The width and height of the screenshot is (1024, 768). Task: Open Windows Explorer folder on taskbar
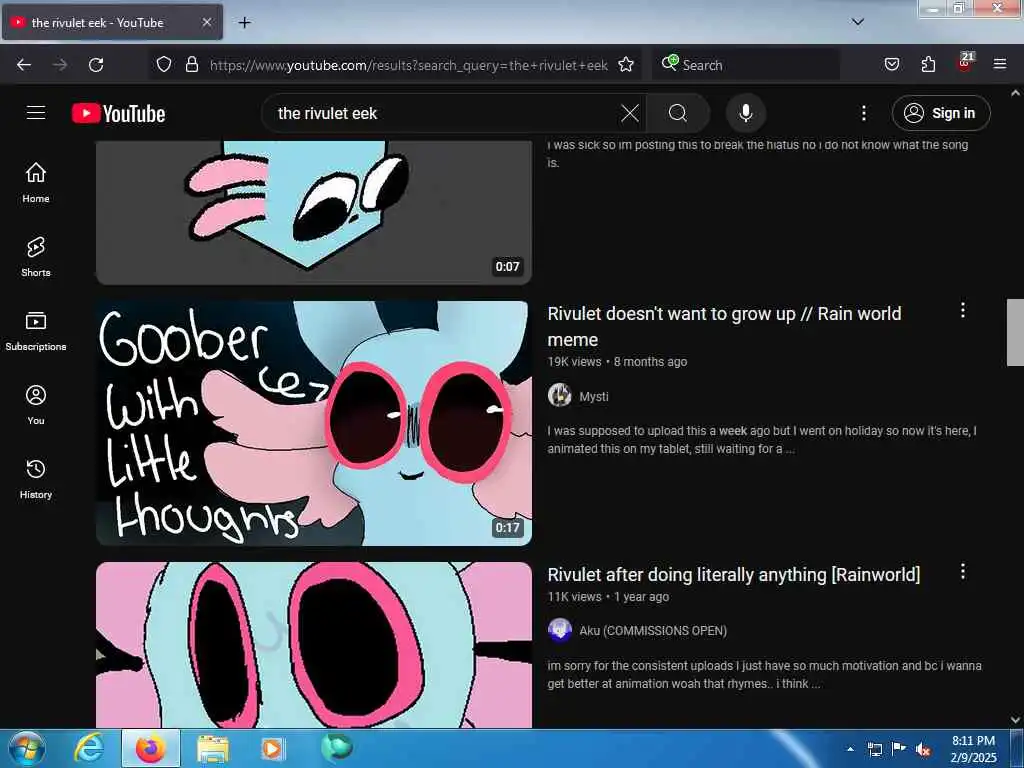(213, 748)
